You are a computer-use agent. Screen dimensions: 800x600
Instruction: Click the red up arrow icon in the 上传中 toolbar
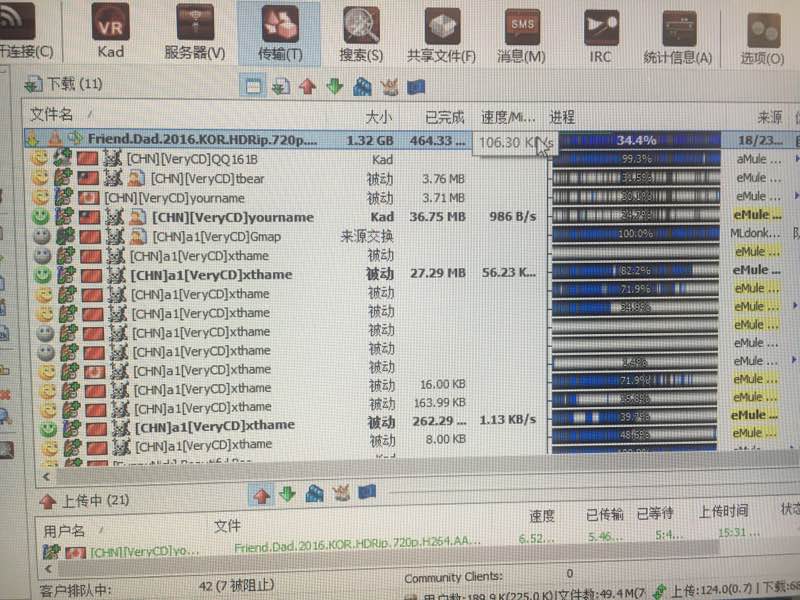pyautogui.click(x=261, y=494)
